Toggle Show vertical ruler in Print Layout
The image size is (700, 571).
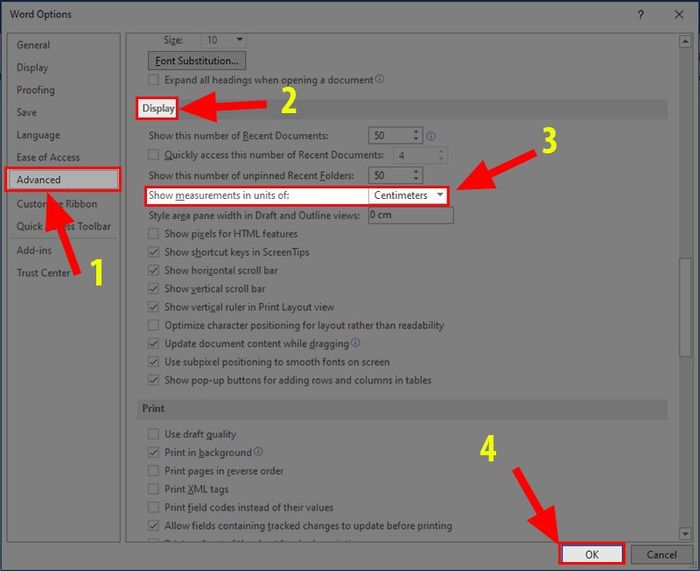pyautogui.click(x=153, y=307)
